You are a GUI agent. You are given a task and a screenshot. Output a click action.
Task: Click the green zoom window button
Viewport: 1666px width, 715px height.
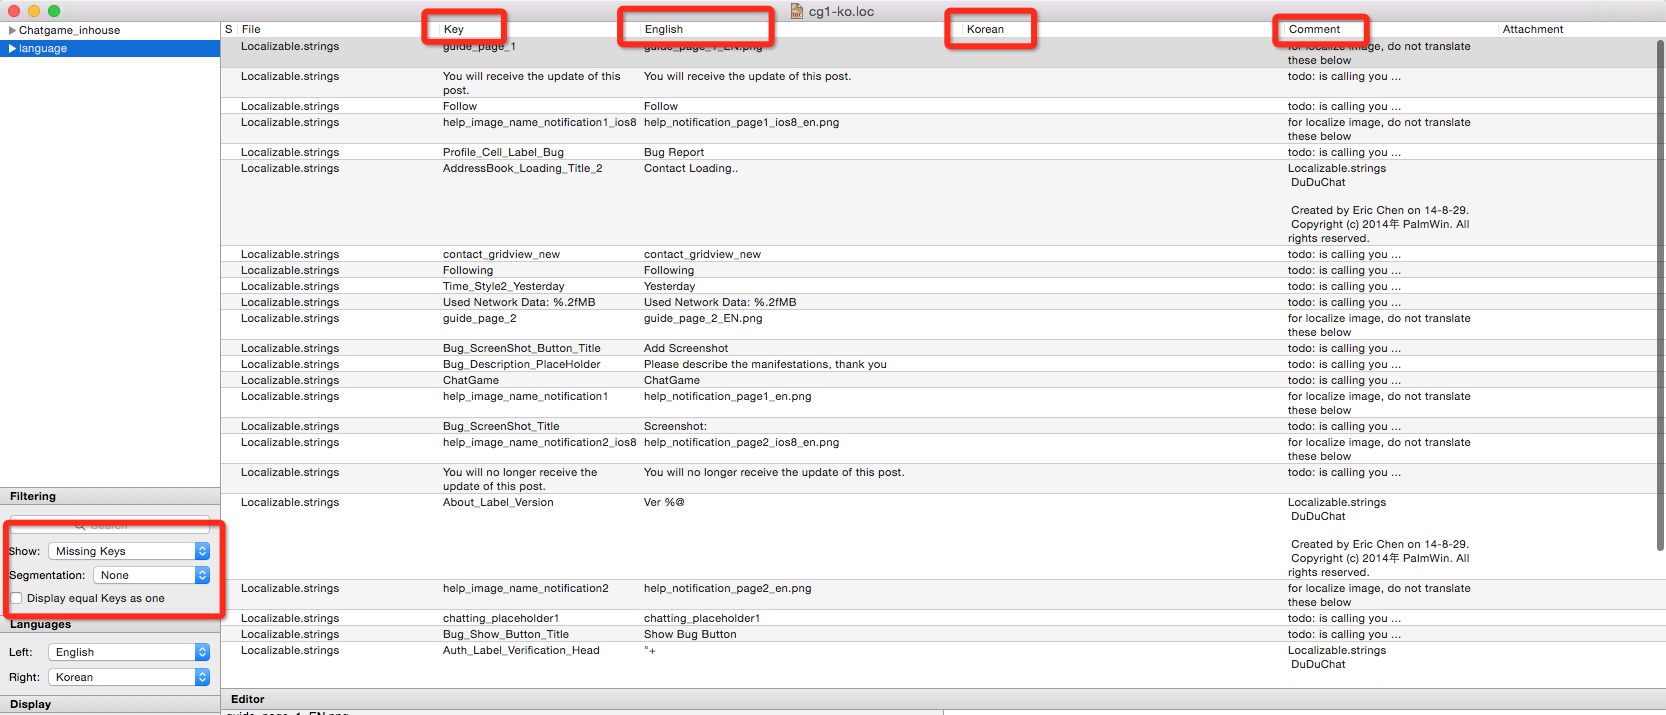click(54, 11)
